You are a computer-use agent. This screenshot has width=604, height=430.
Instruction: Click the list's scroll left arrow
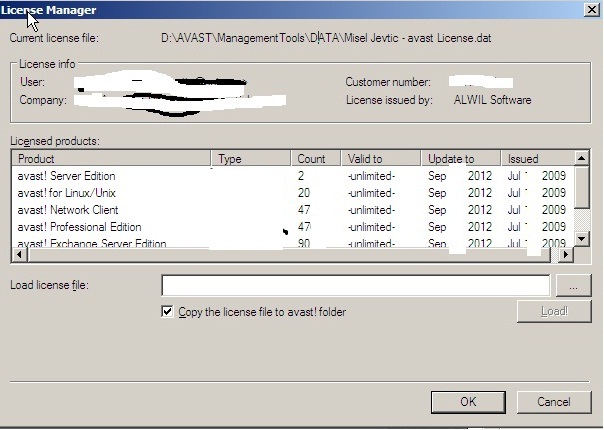coord(20,254)
